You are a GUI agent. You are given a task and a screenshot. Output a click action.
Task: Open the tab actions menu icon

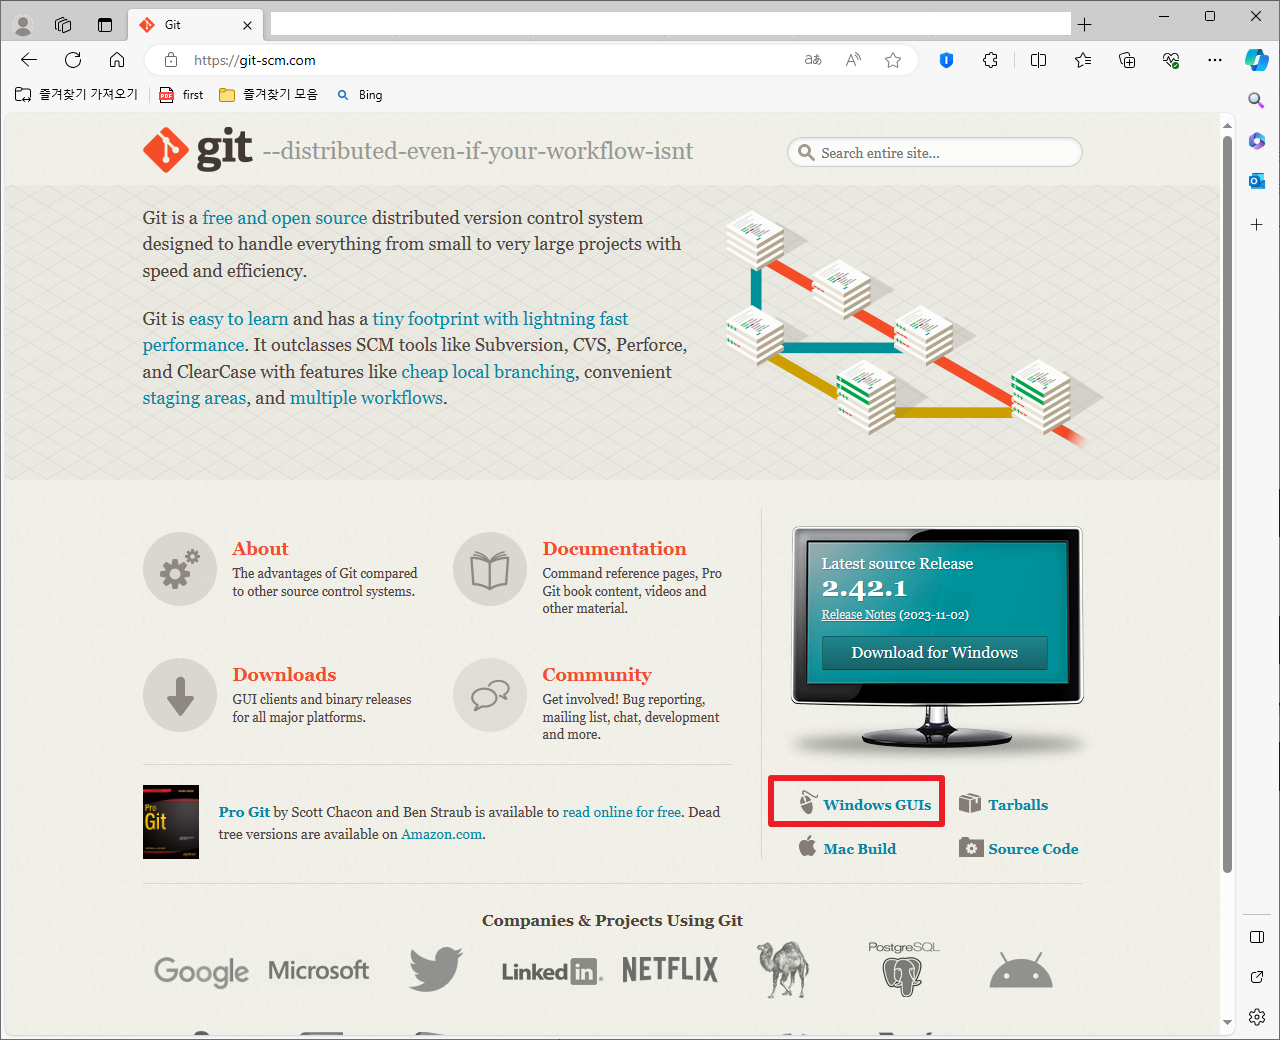(105, 25)
